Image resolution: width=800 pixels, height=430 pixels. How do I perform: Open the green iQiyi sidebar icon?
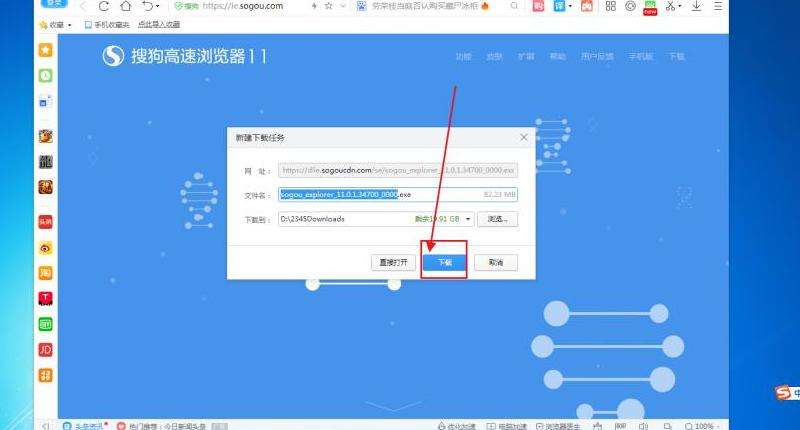[45, 324]
